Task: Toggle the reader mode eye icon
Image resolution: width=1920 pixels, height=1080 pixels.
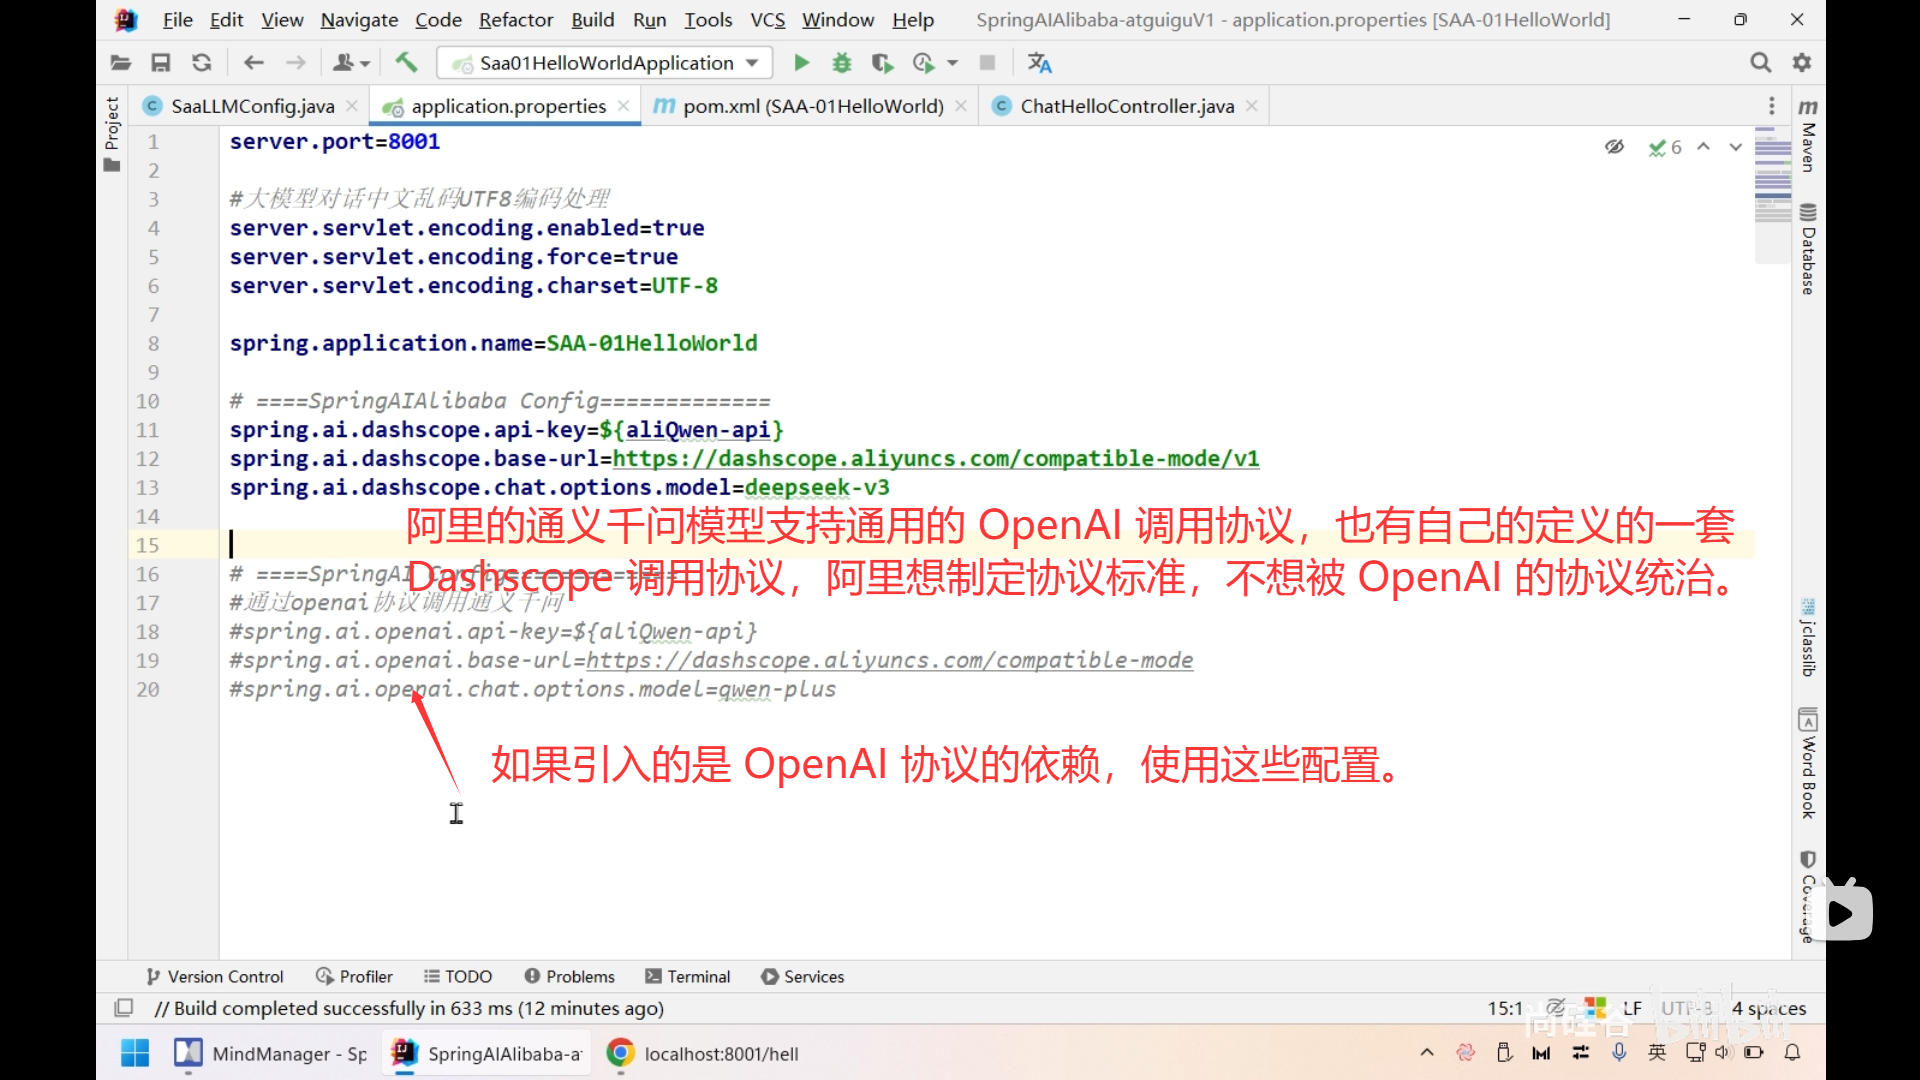Action: click(x=1614, y=147)
